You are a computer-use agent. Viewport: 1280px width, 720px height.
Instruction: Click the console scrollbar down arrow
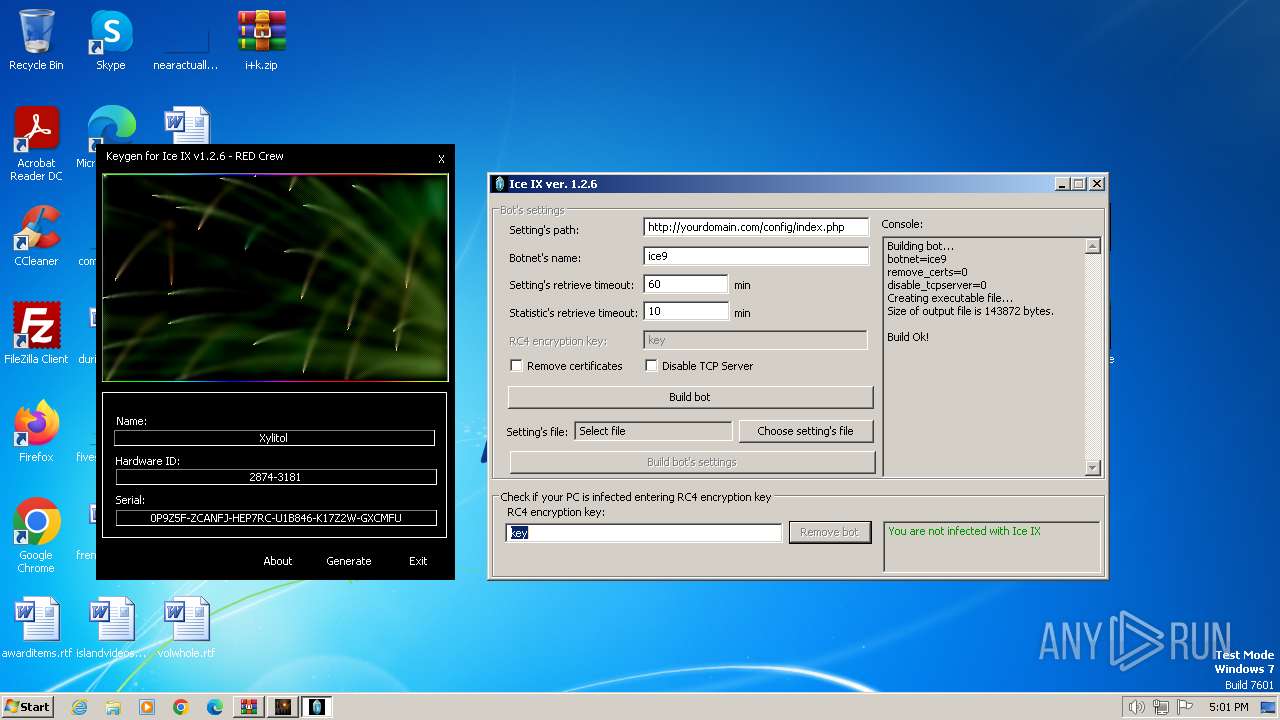[1092, 467]
